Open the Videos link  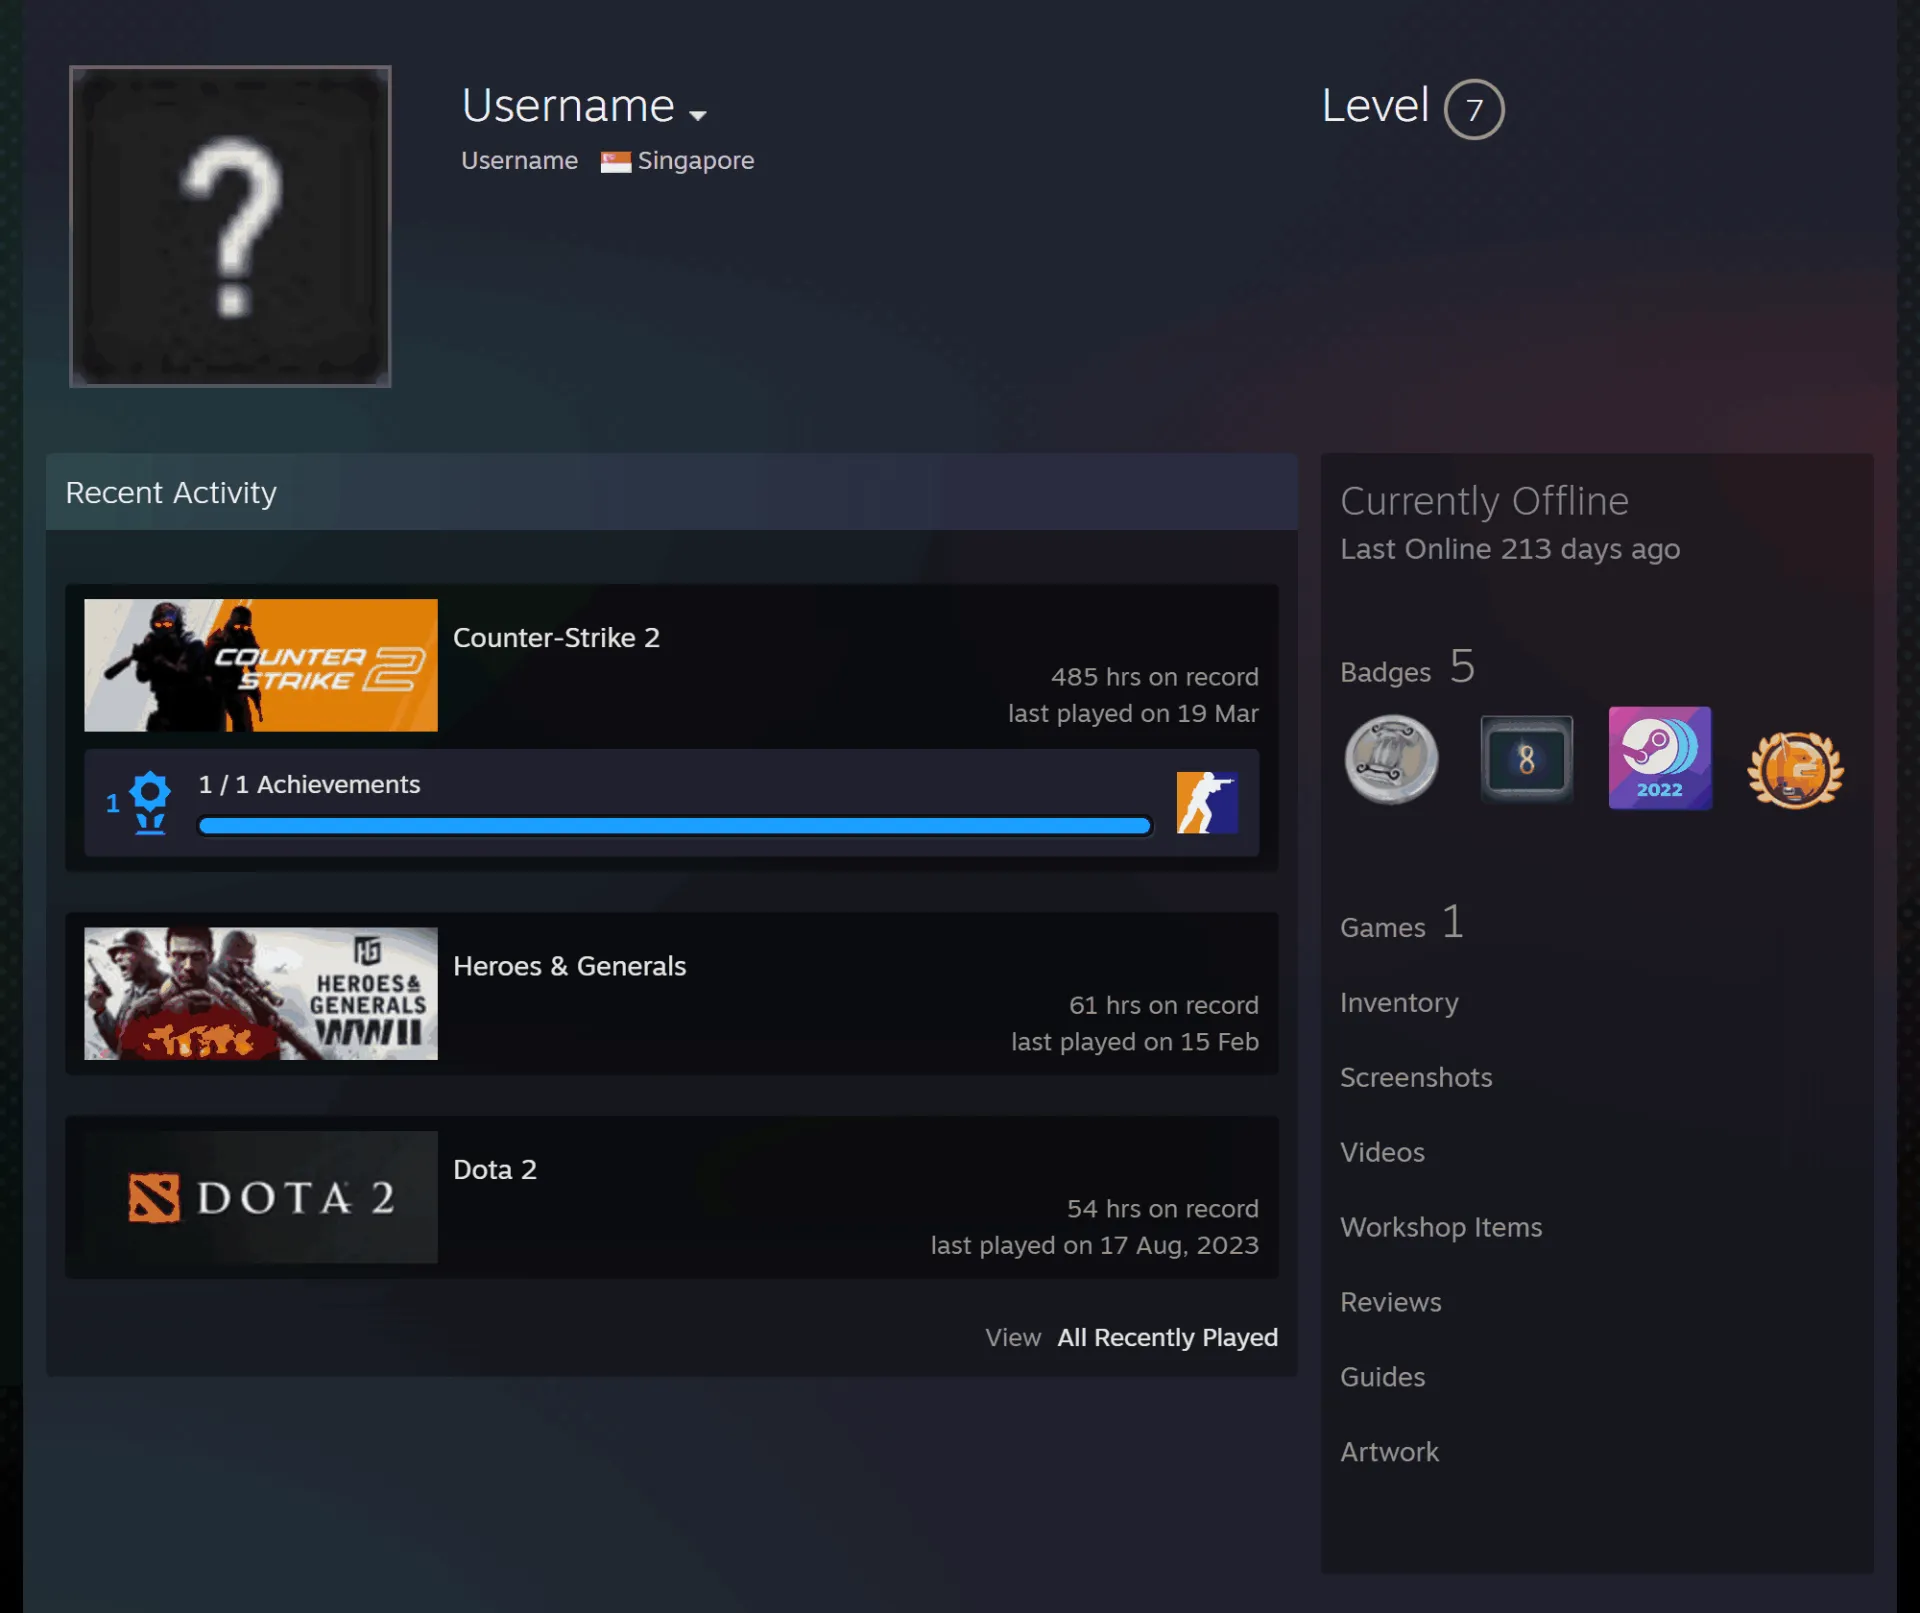1382,1152
